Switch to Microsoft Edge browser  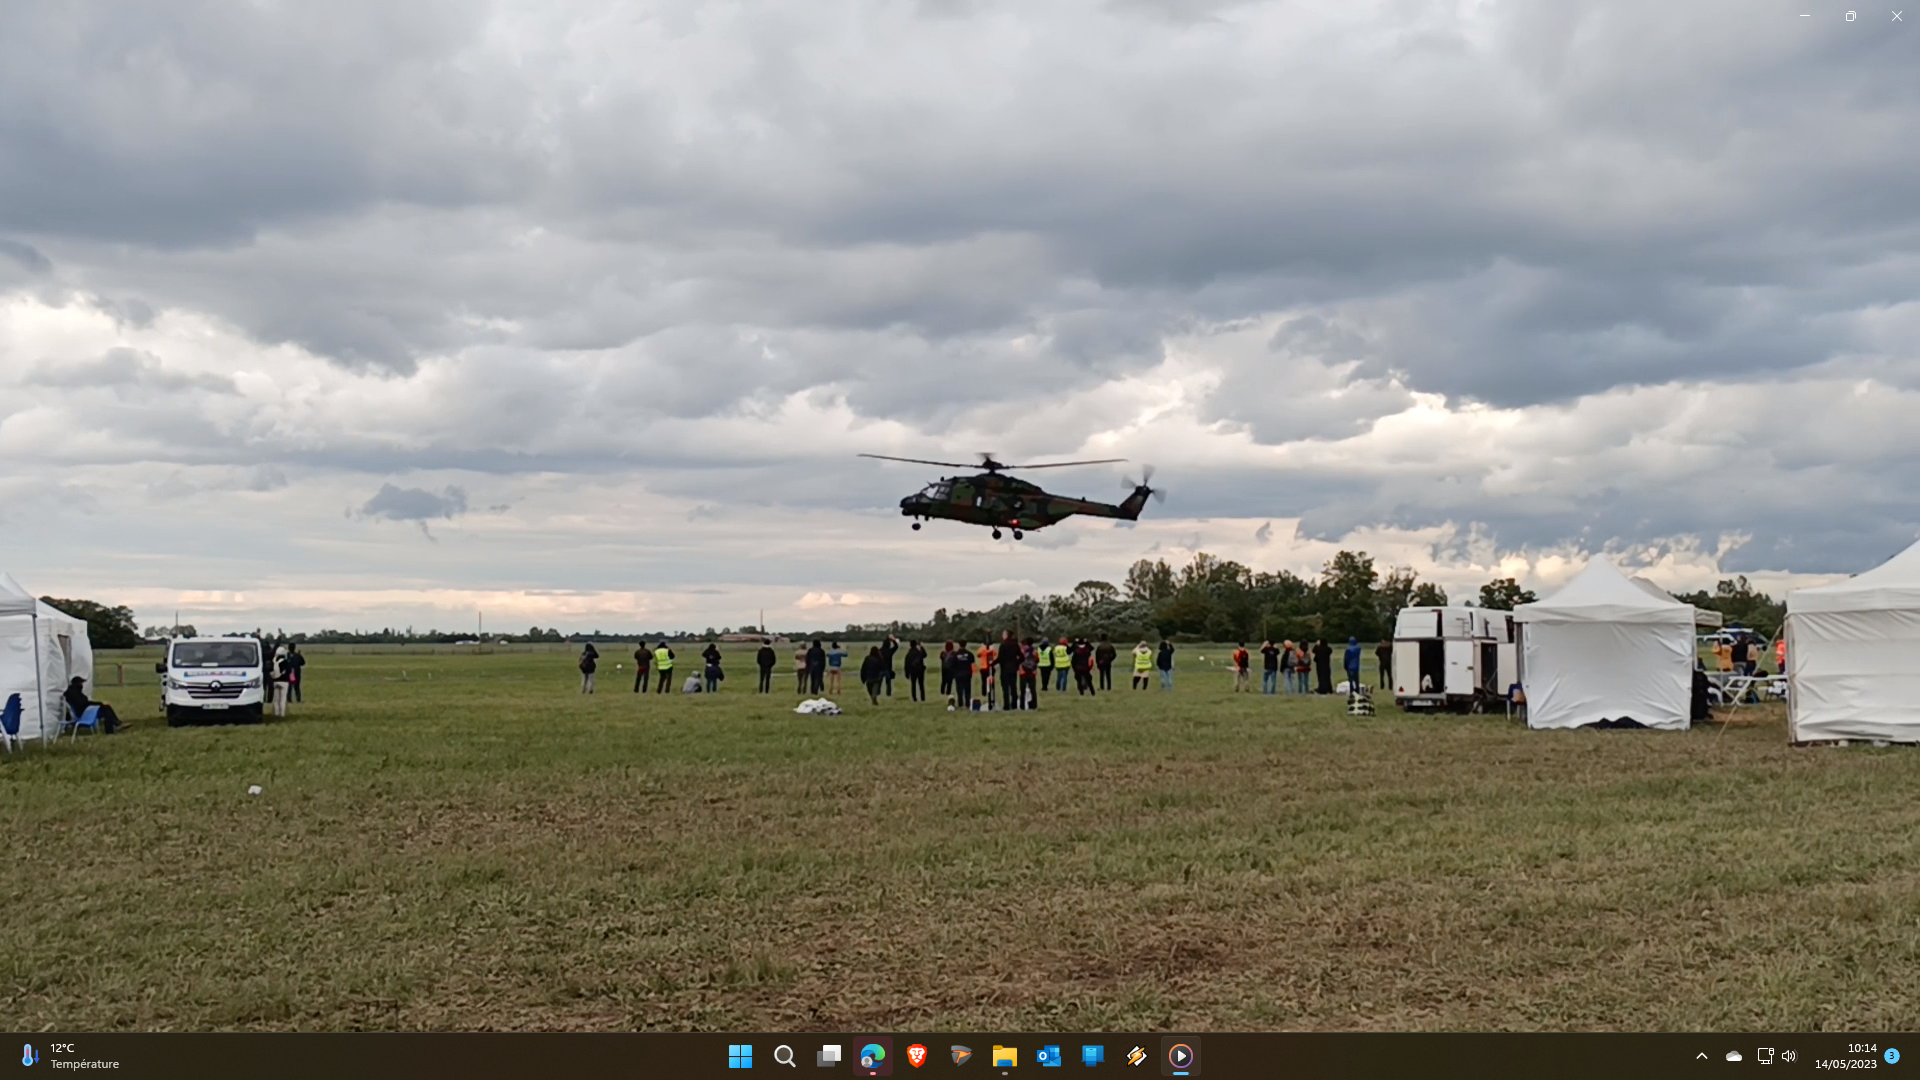click(x=873, y=1056)
